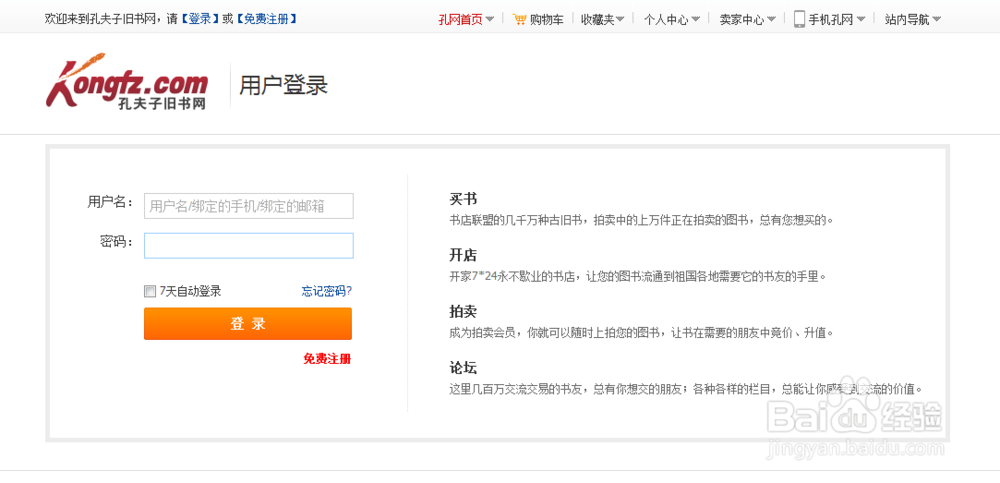1000x483 pixels.
Task: Click the 用户名： label
Action: tap(110, 203)
